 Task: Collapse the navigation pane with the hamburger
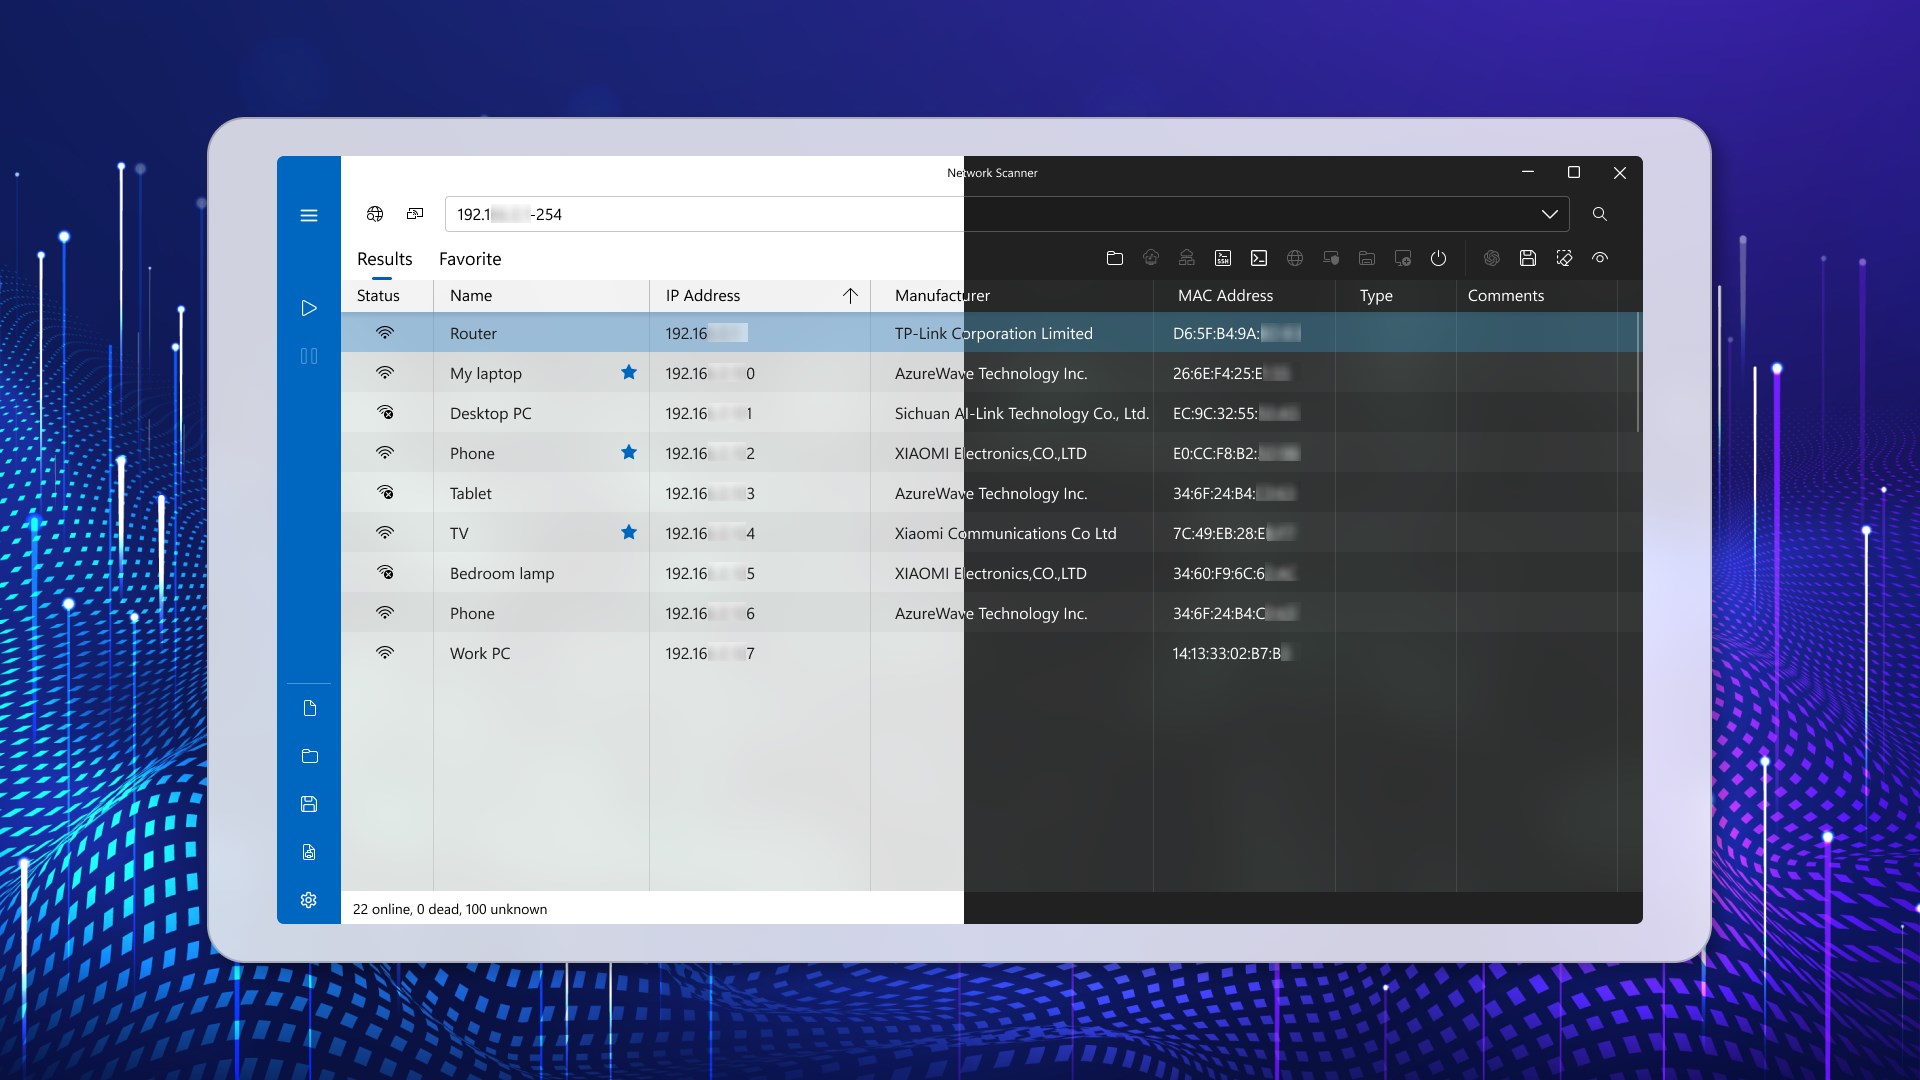310,215
